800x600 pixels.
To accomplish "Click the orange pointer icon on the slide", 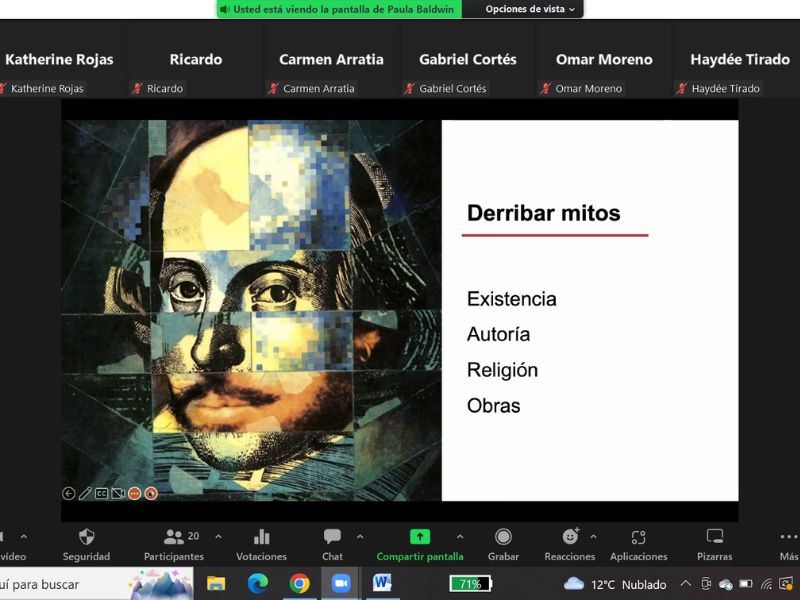I will (x=151, y=493).
